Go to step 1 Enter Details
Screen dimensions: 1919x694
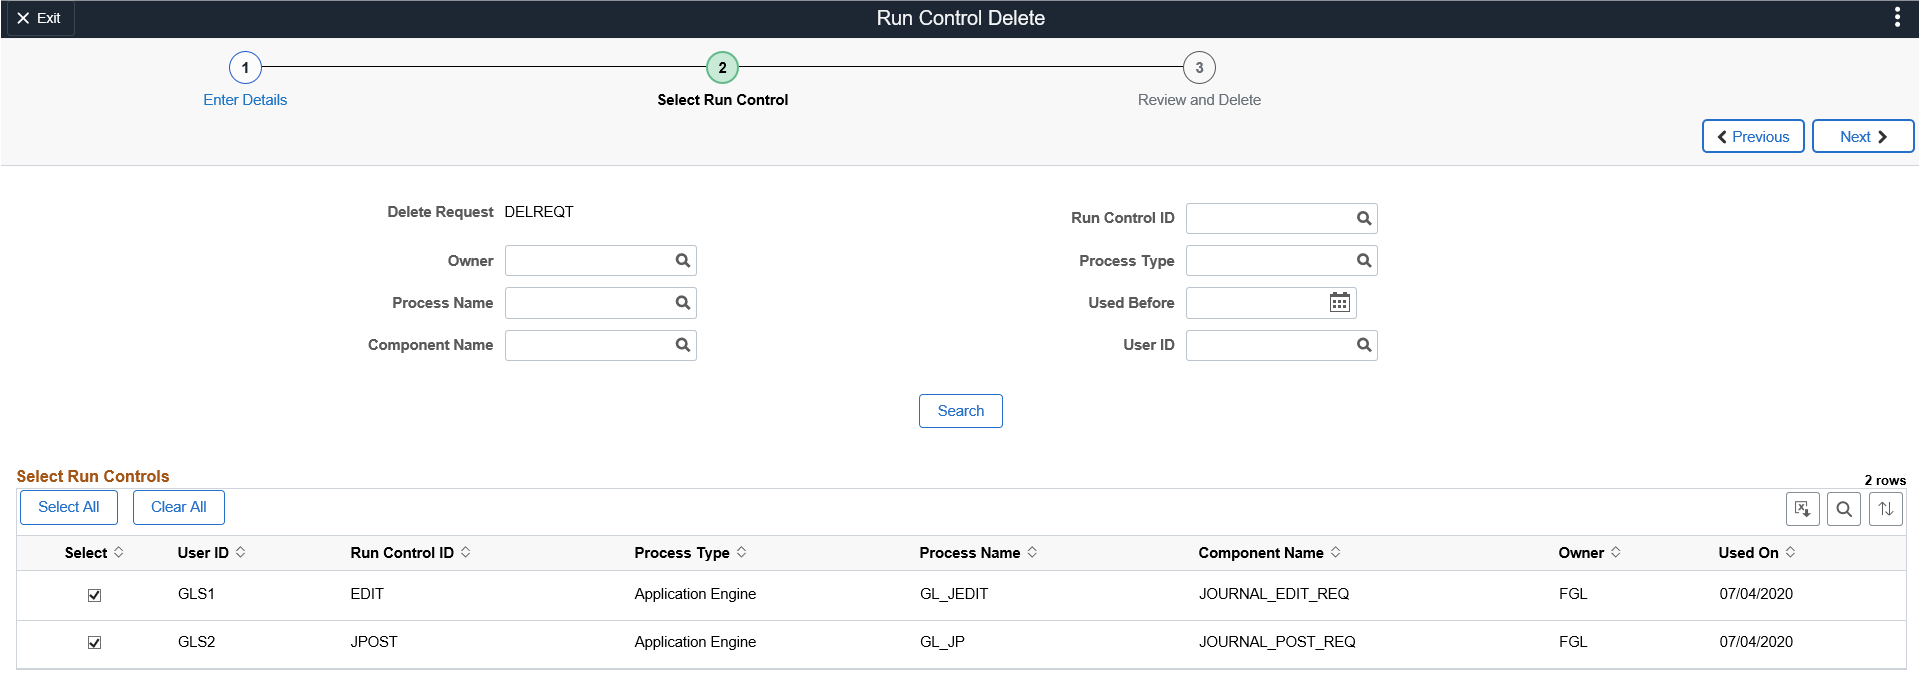(245, 68)
